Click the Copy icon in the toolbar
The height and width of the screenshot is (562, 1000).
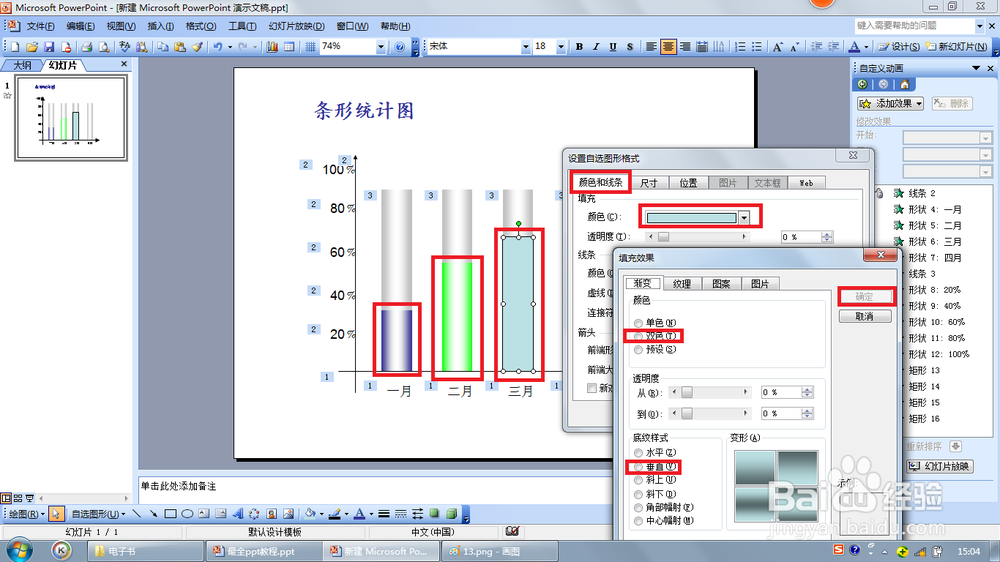pyautogui.click(x=163, y=47)
